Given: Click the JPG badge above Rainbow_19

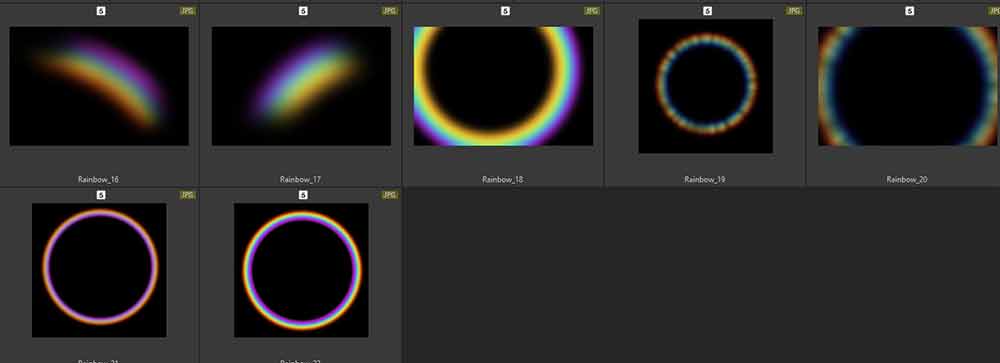Looking at the screenshot, I should coord(793,11).
